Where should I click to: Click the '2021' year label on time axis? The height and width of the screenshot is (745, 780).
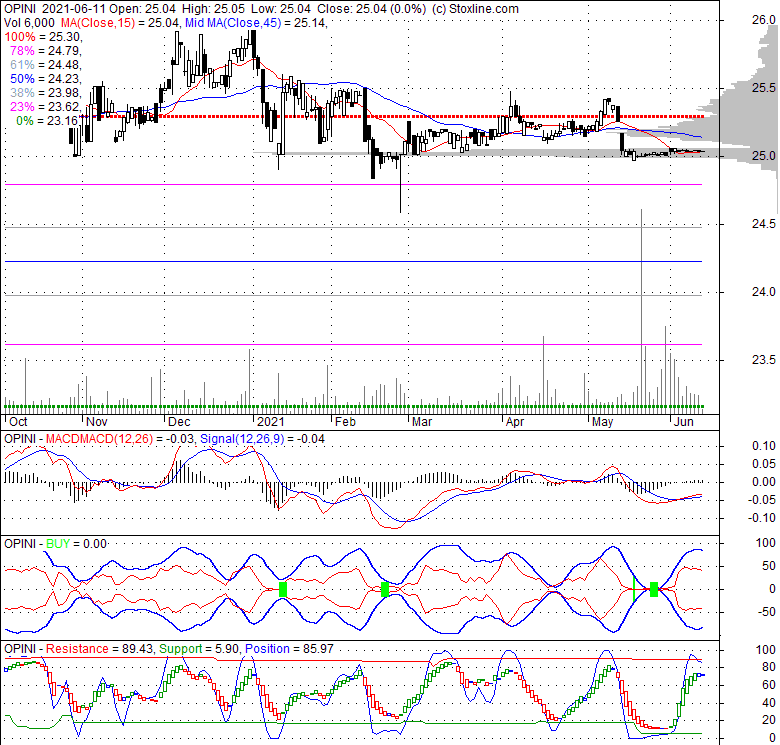(x=271, y=422)
